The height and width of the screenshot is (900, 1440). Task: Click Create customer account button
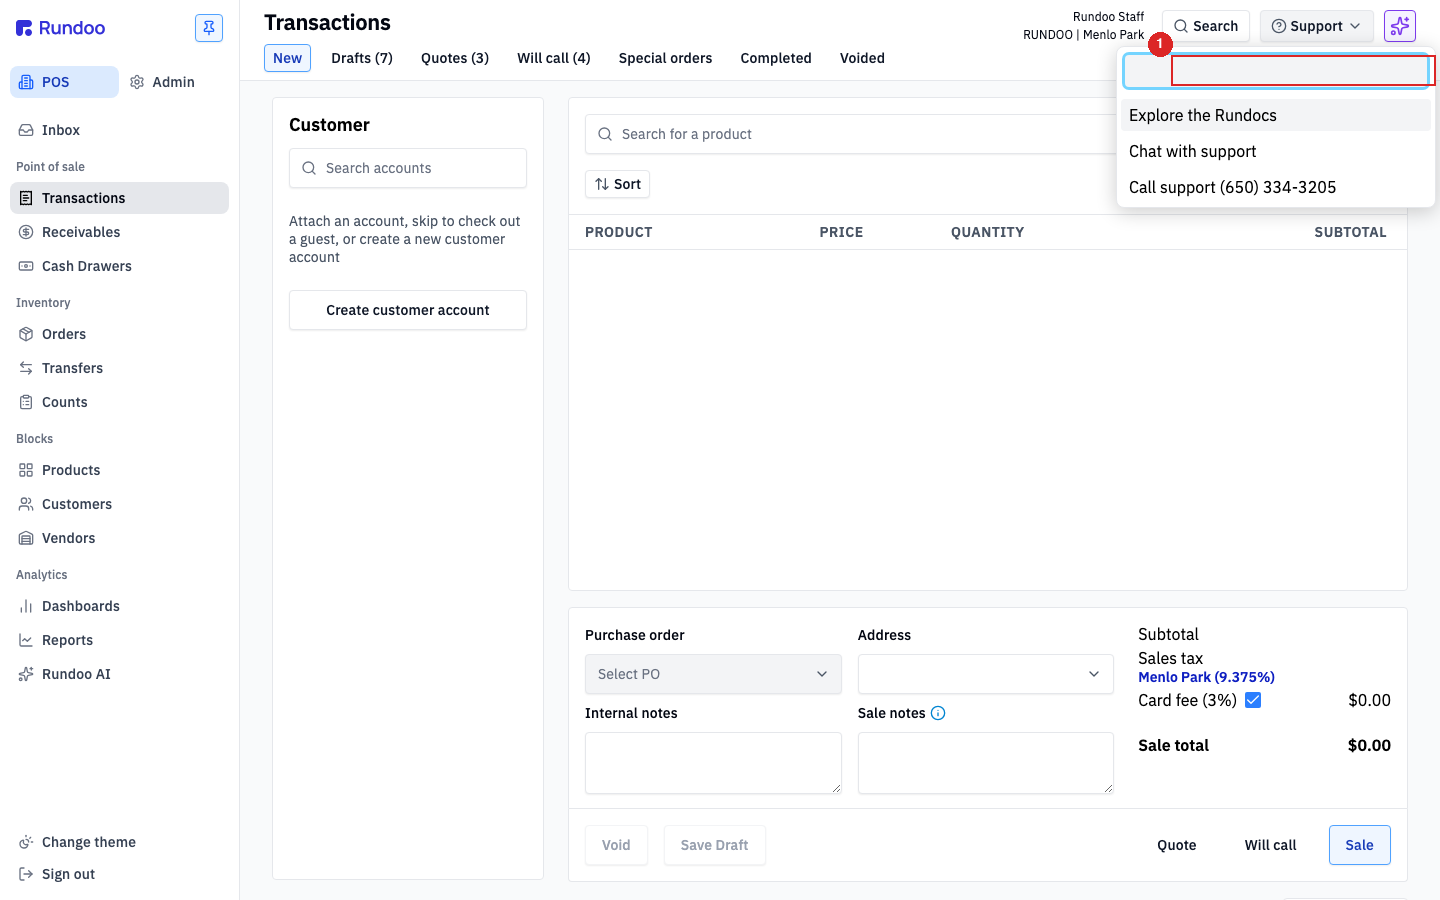point(408,310)
